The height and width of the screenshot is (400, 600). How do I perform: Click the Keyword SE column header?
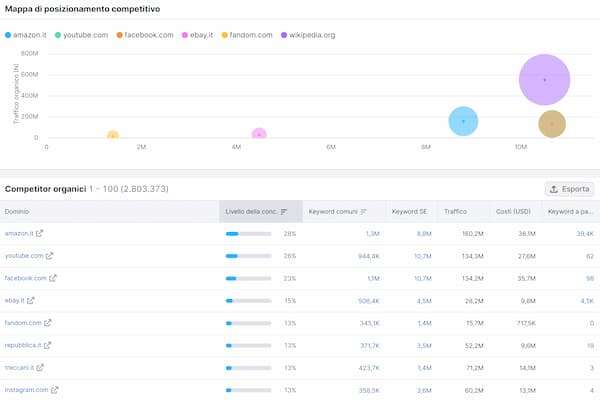tap(409, 211)
